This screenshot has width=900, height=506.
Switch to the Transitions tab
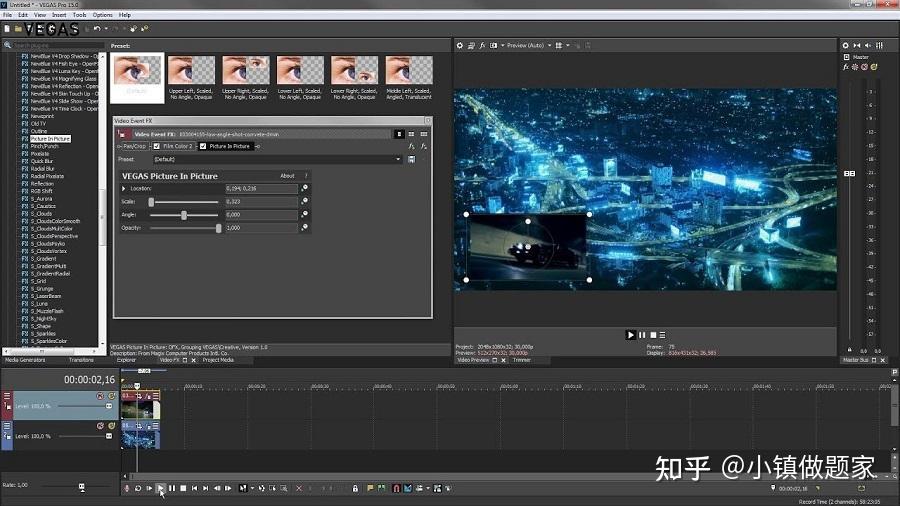81,360
